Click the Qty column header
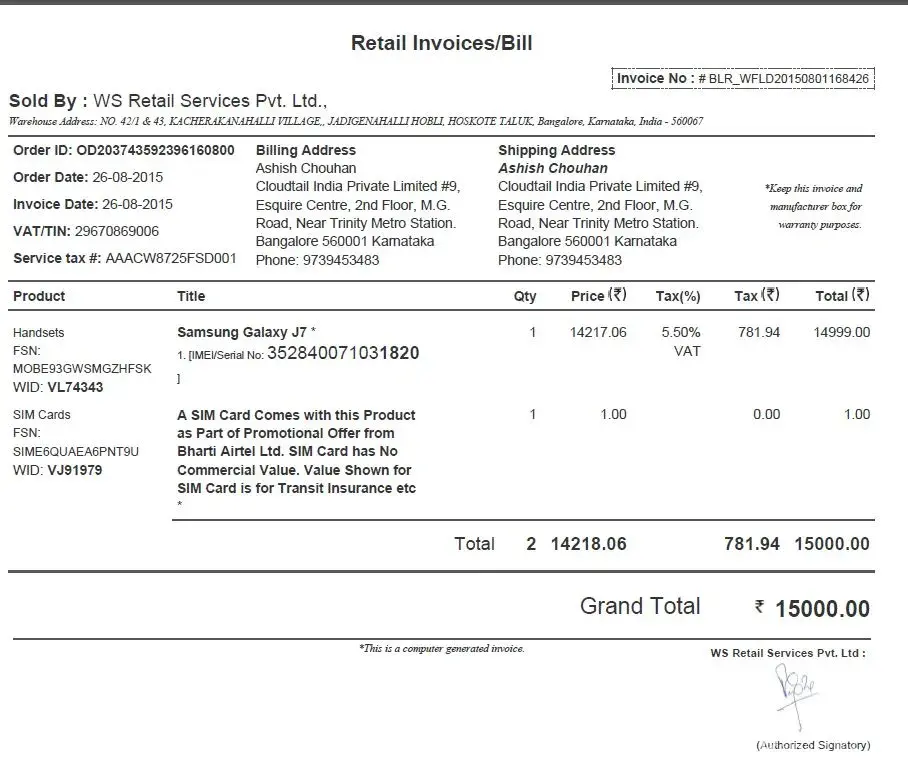 click(525, 296)
